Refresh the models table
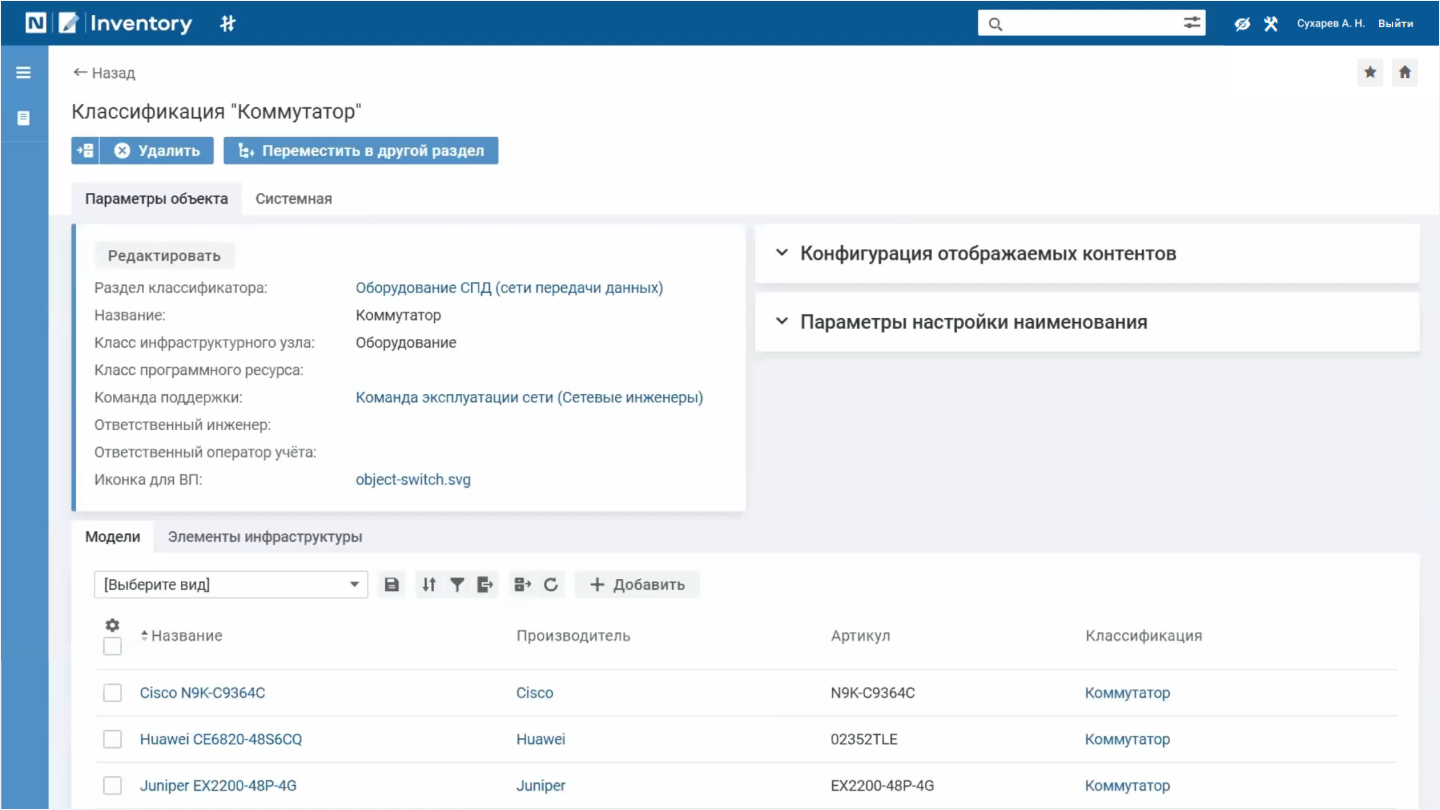This screenshot has width=1440, height=810. coord(551,585)
